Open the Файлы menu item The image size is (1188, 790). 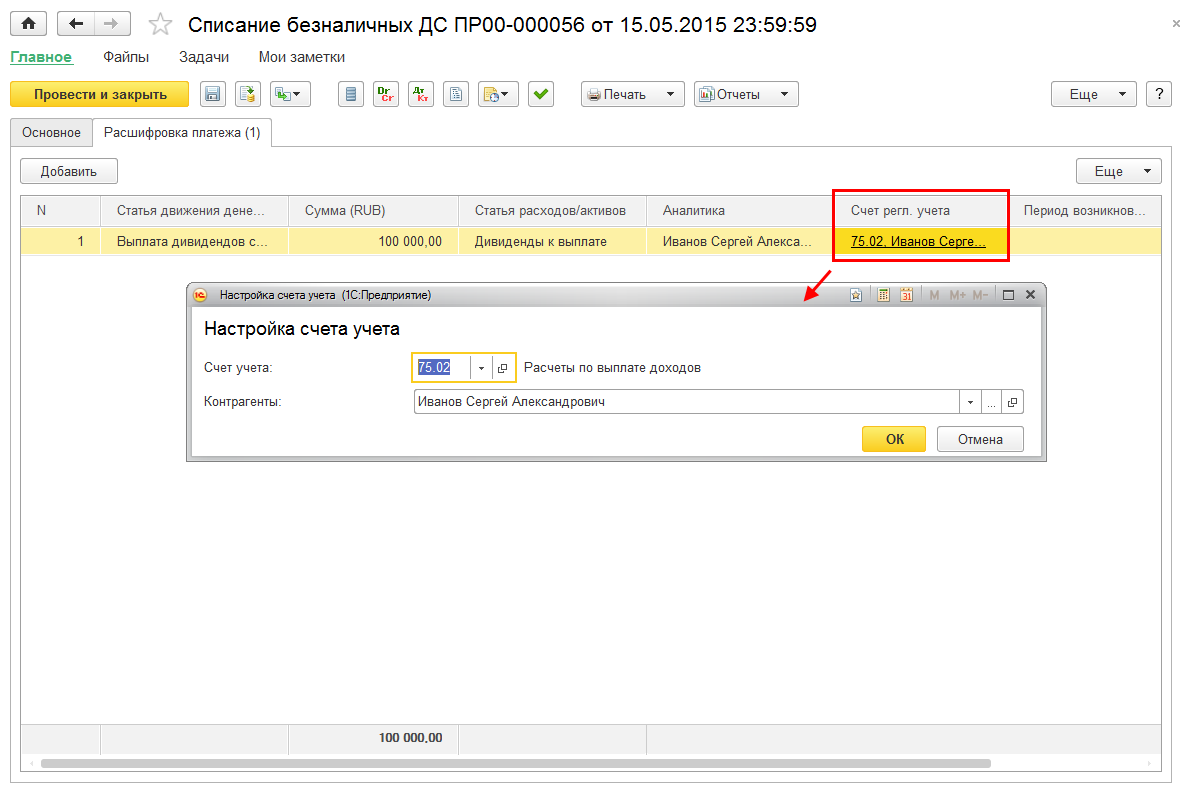click(126, 57)
